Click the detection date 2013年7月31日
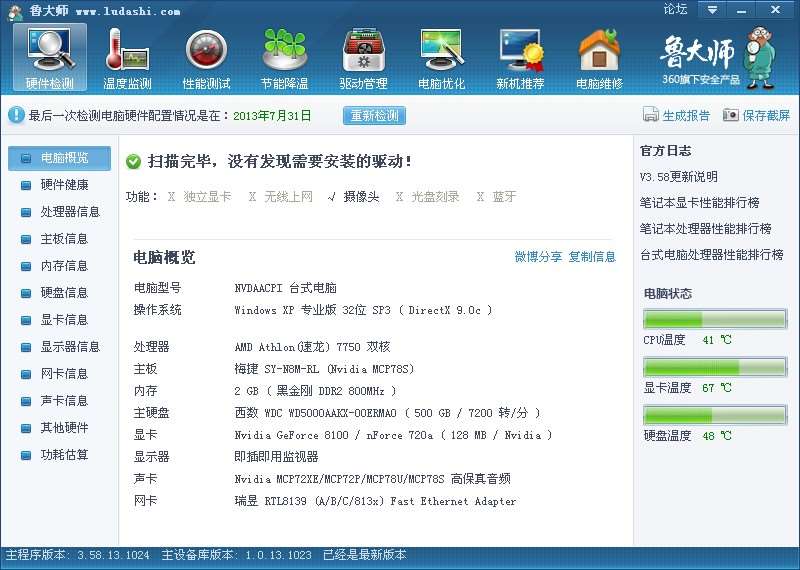Viewport: 800px width, 570px height. click(272, 116)
